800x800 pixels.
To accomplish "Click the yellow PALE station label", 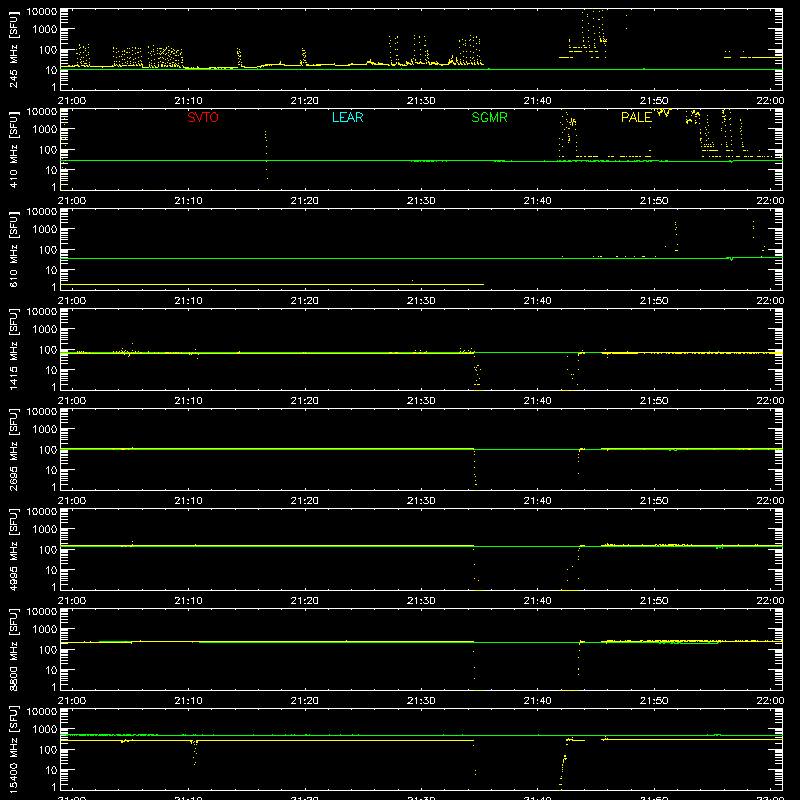I will (x=636, y=117).
